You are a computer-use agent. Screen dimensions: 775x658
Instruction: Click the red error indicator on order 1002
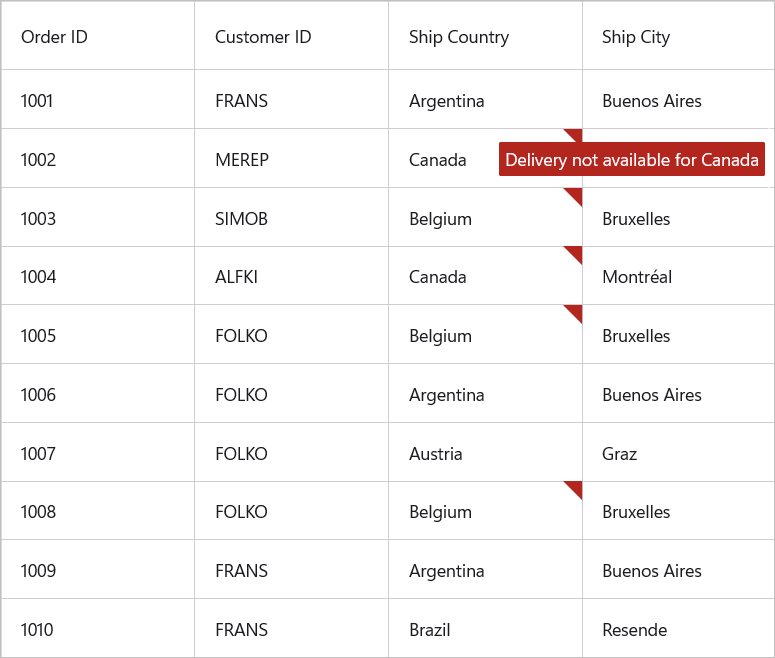575,134
